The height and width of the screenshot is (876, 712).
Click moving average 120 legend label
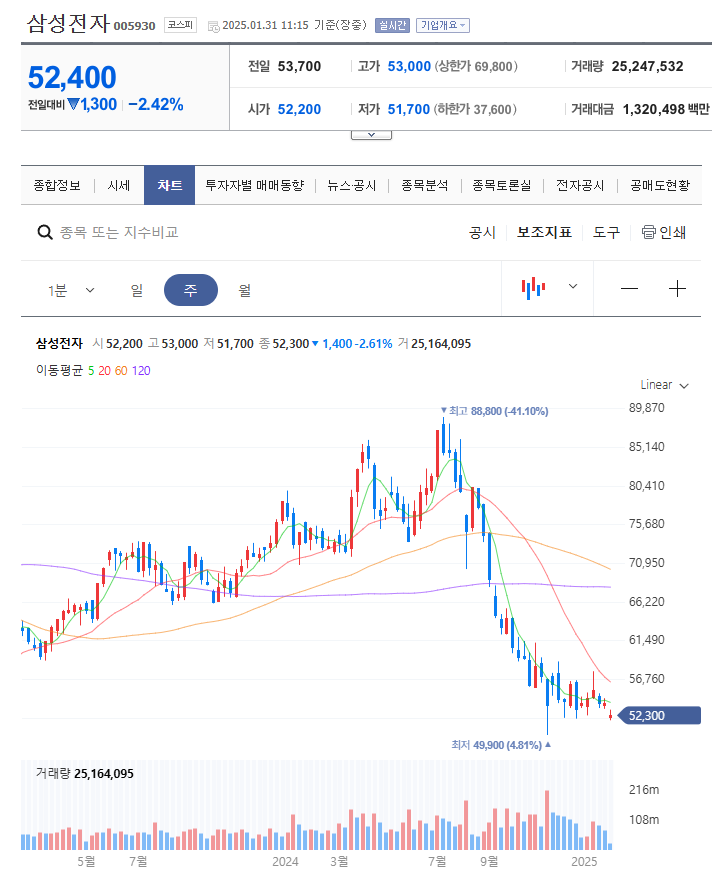coord(141,370)
